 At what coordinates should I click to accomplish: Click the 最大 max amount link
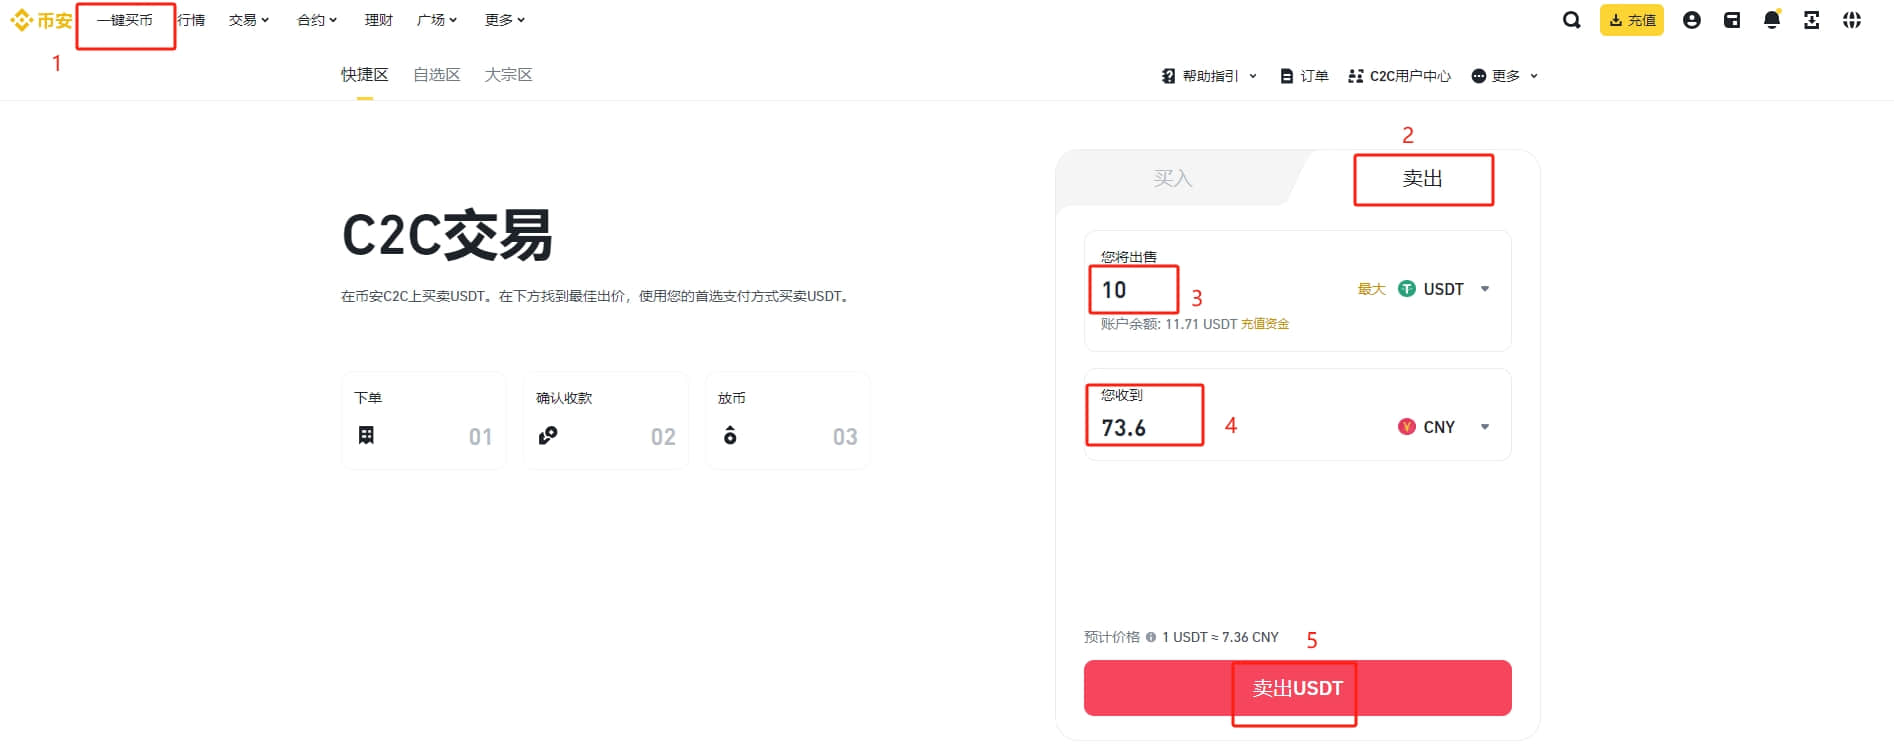[x=1371, y=289]
